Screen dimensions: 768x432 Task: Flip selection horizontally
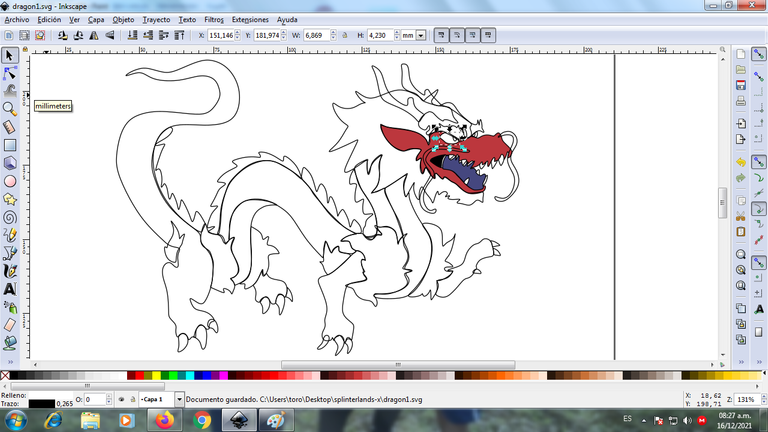point(94,35)
